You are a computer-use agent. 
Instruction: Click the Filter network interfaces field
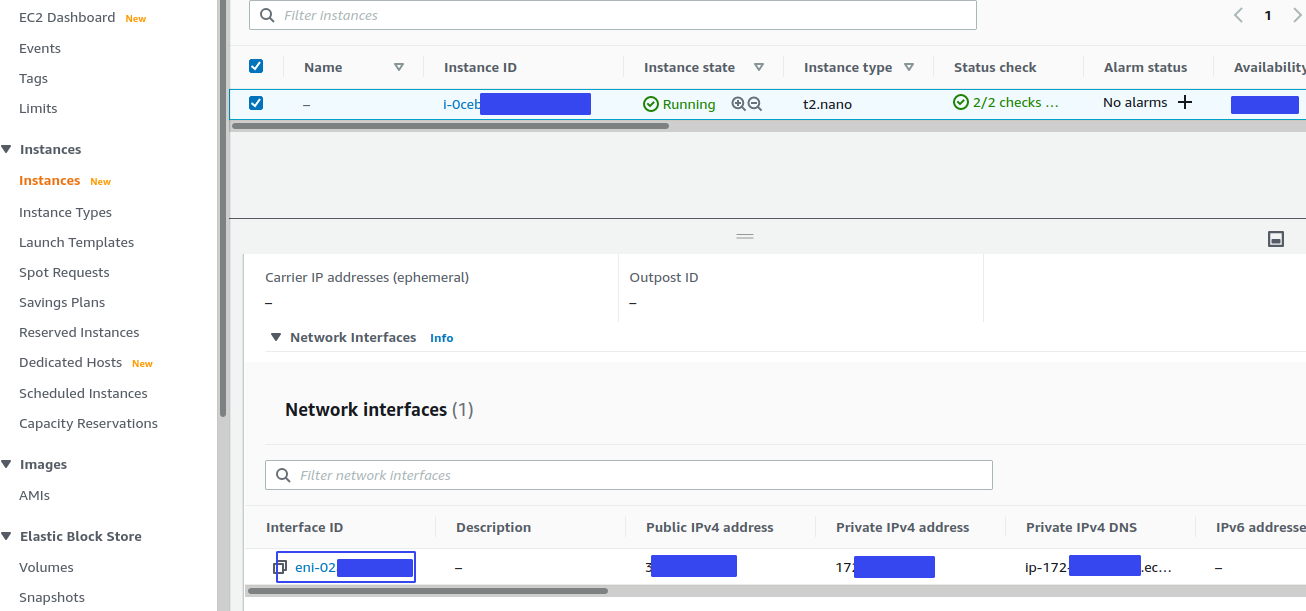tap(629, 475)
